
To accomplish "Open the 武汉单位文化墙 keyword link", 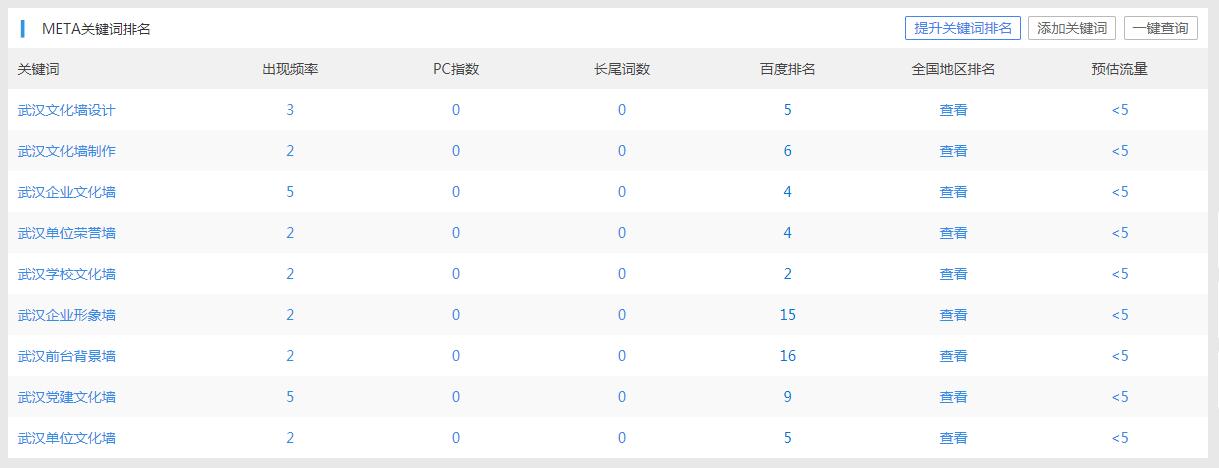I will (x=67, y=438).
